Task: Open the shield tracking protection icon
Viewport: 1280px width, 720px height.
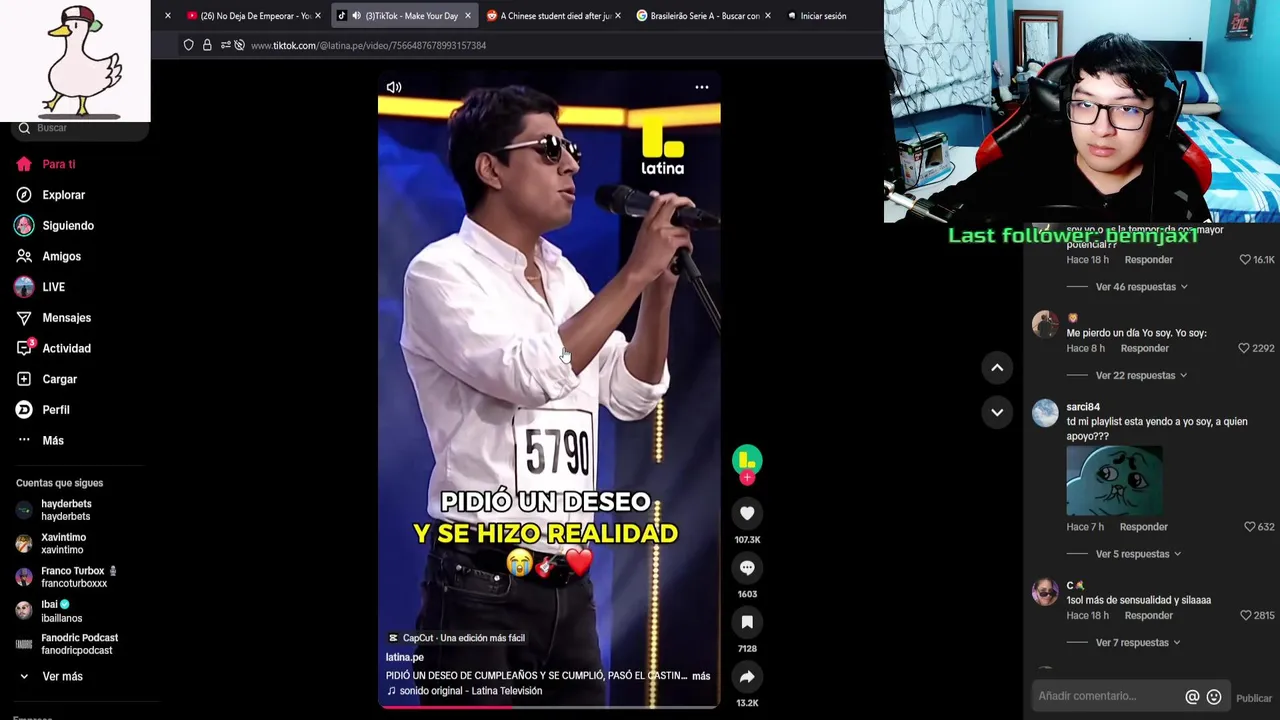Action: (188, 45)
